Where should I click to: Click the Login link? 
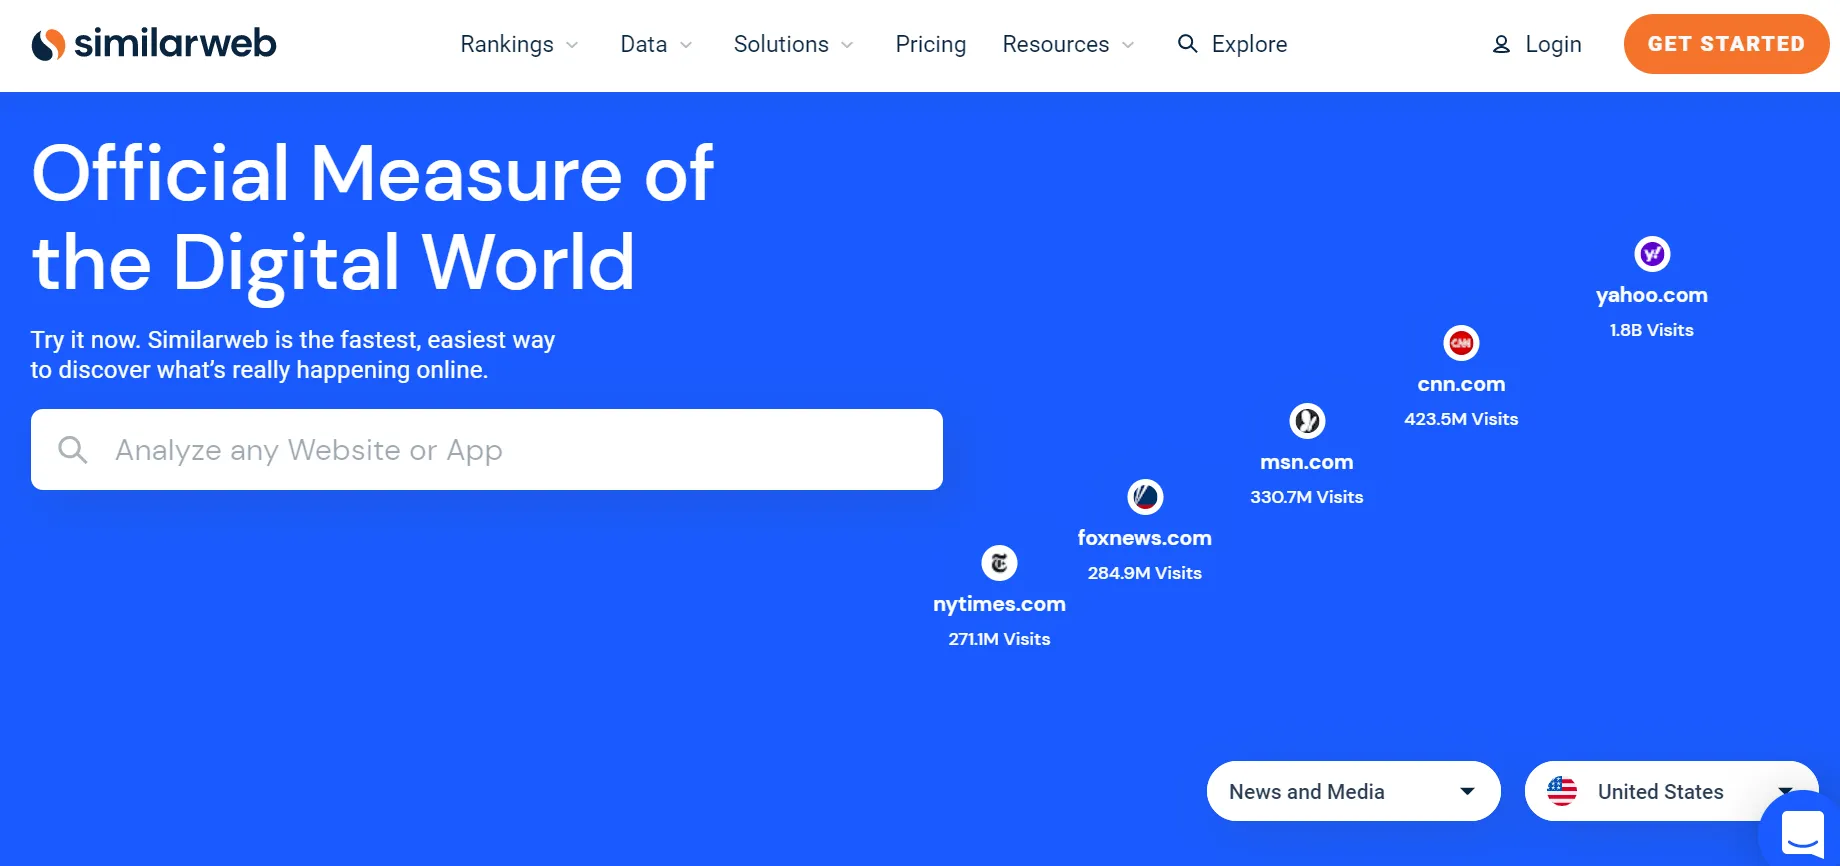[x=1553, y=45]
